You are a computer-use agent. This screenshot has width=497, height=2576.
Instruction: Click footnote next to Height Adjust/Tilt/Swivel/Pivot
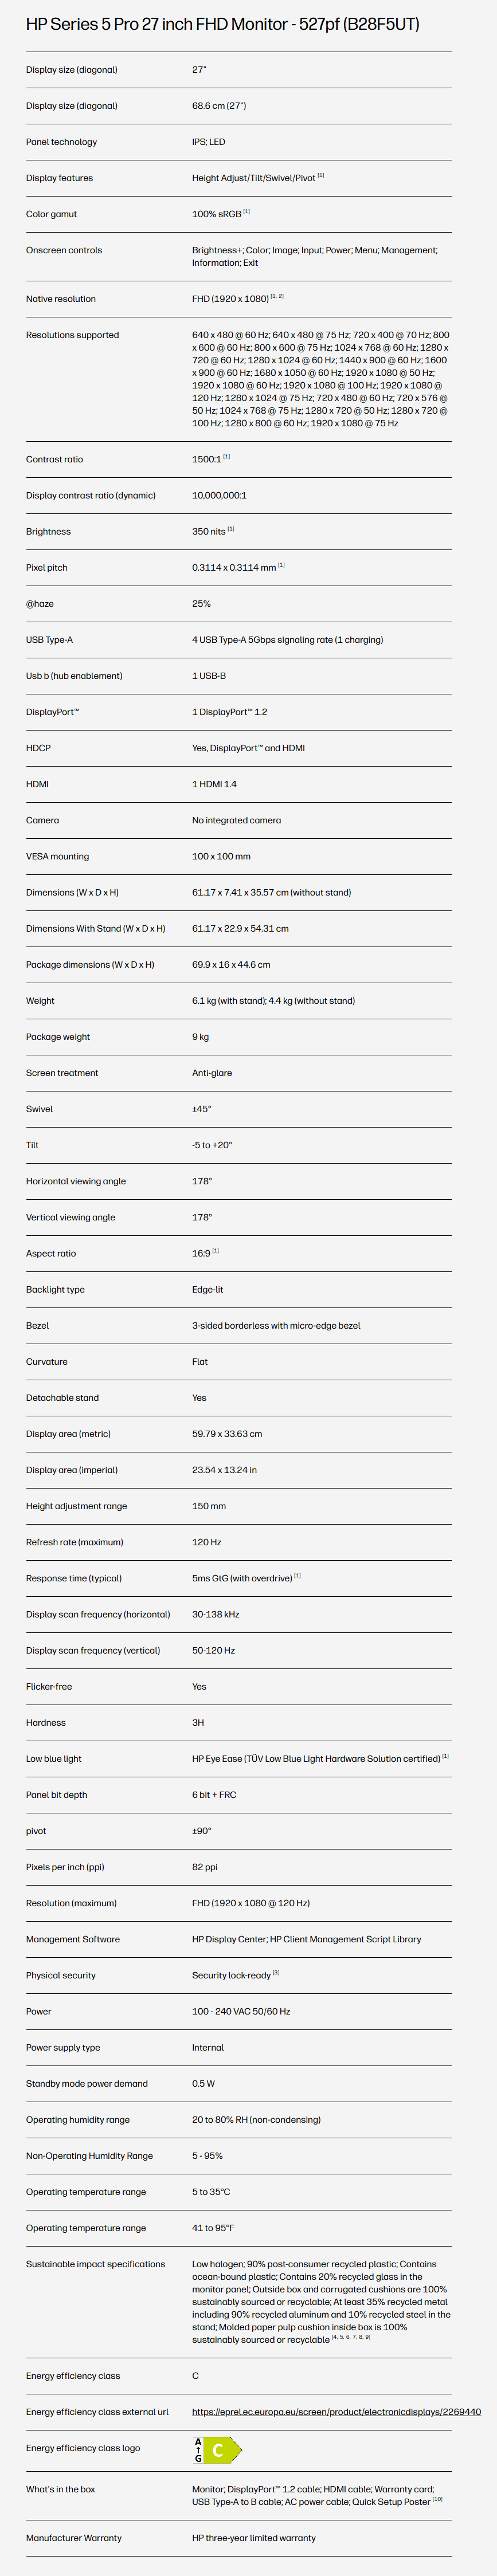pos(321,176)
